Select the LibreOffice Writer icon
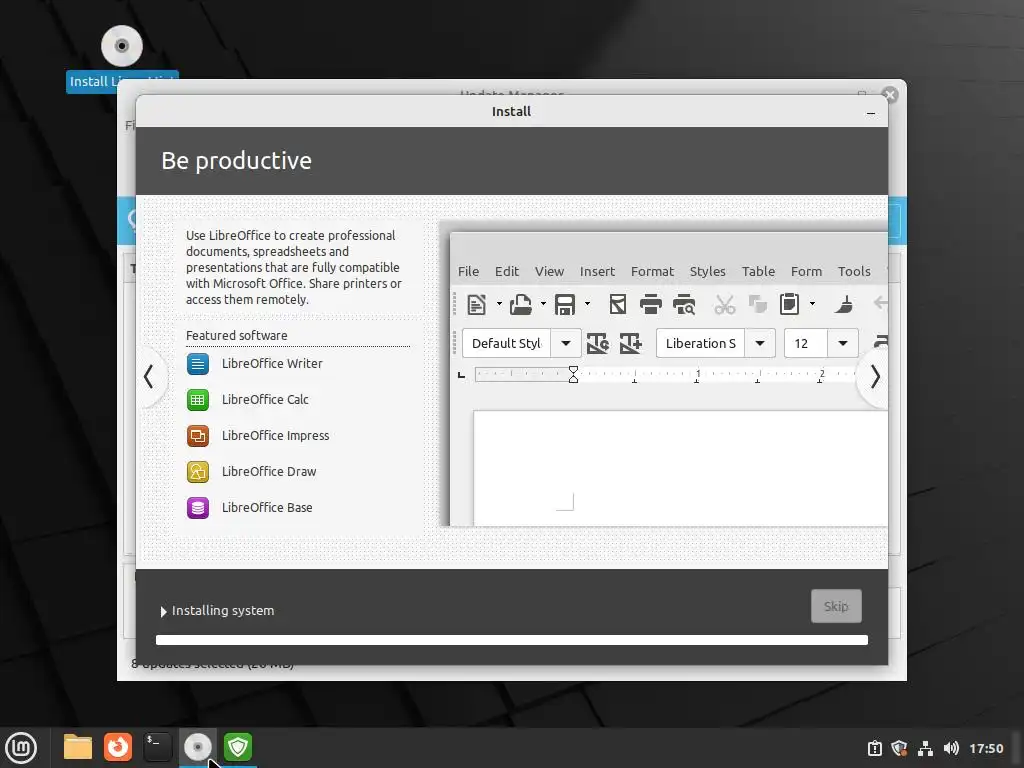 coord(198,364)
